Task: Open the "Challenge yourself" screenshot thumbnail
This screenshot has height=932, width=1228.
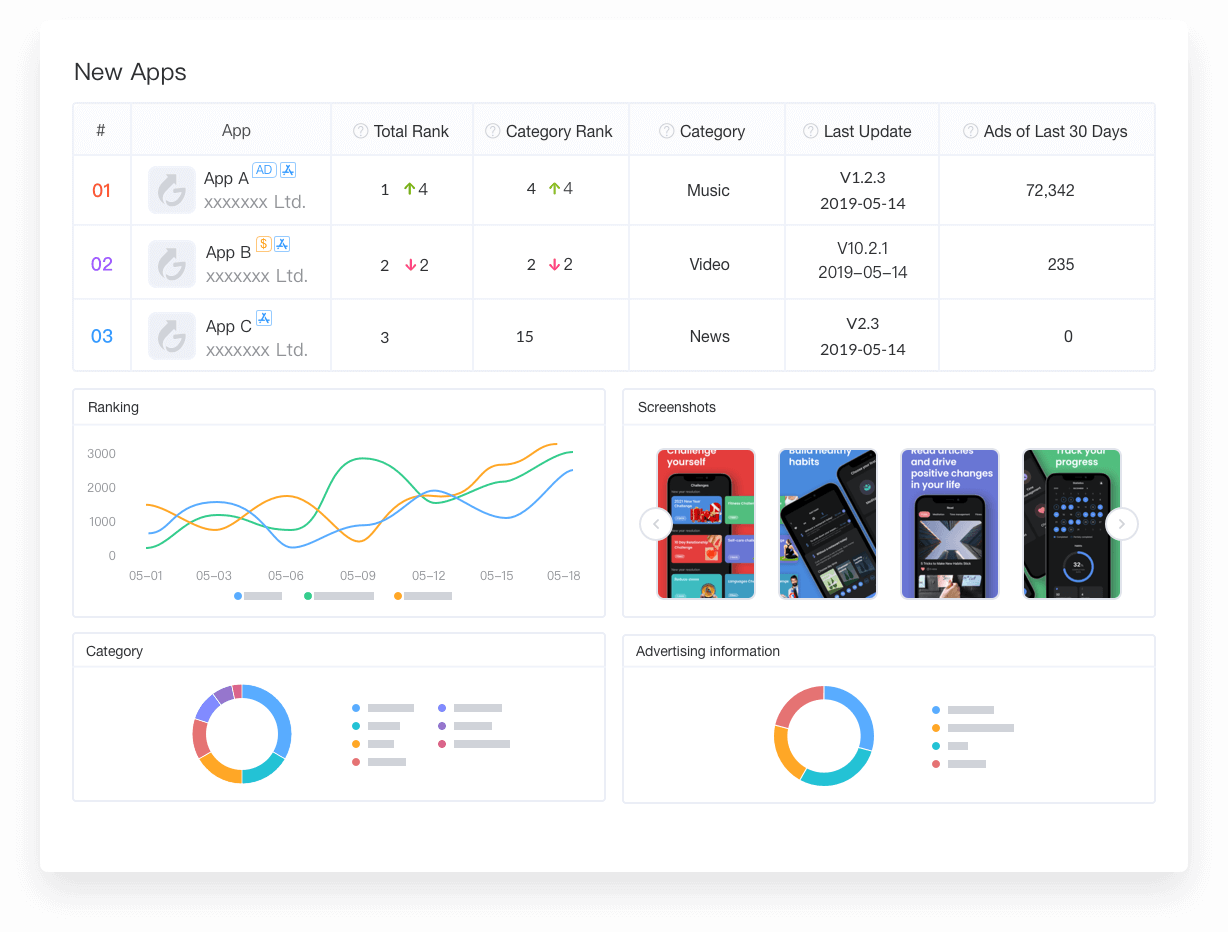Action: (x=705, y=523)
